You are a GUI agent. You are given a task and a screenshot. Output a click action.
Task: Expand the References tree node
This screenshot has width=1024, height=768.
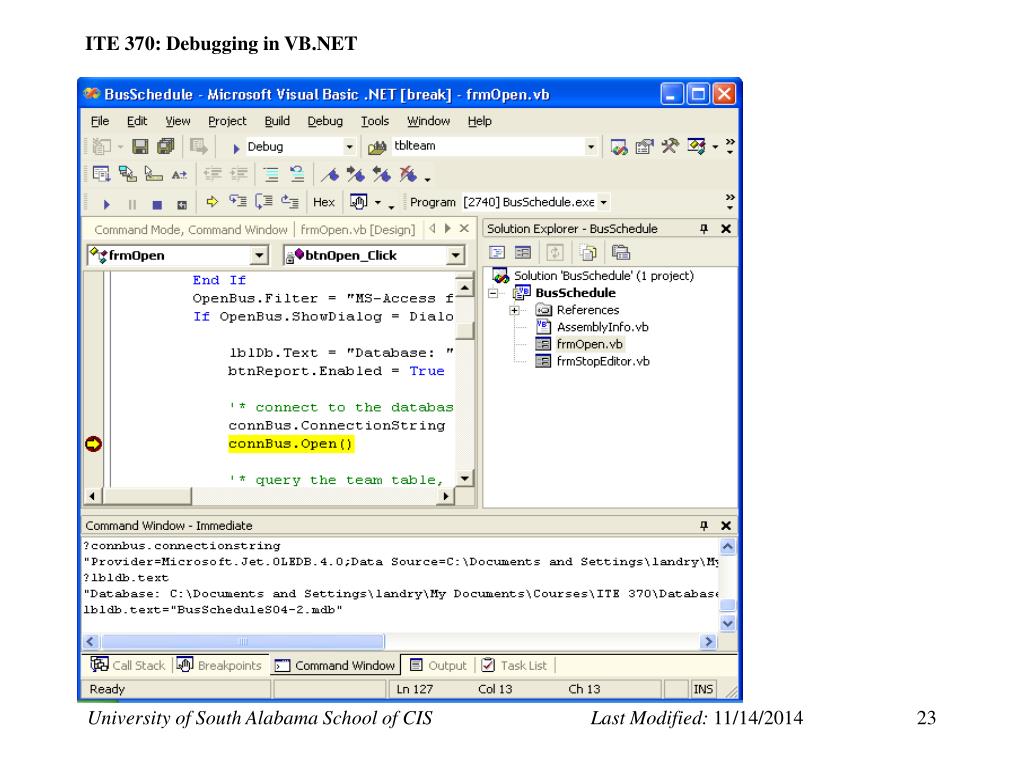[515, 310]
